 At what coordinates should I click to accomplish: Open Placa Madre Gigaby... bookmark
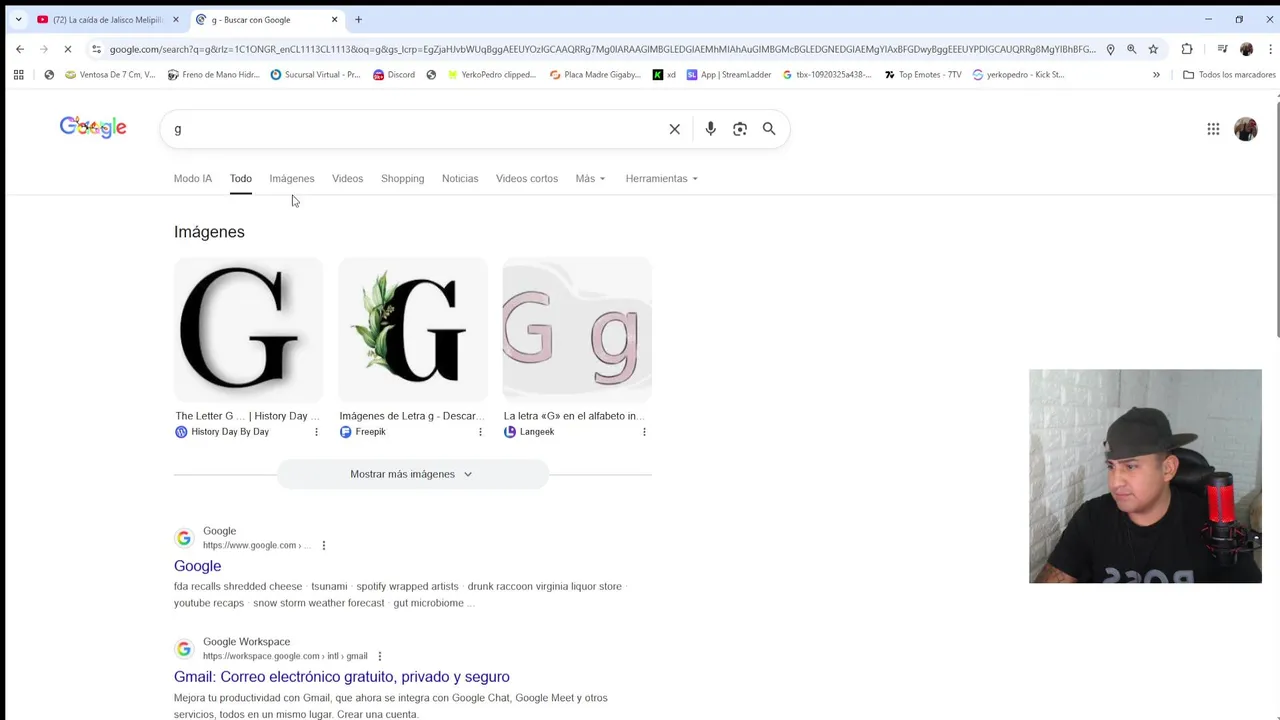tap(595, 74)
